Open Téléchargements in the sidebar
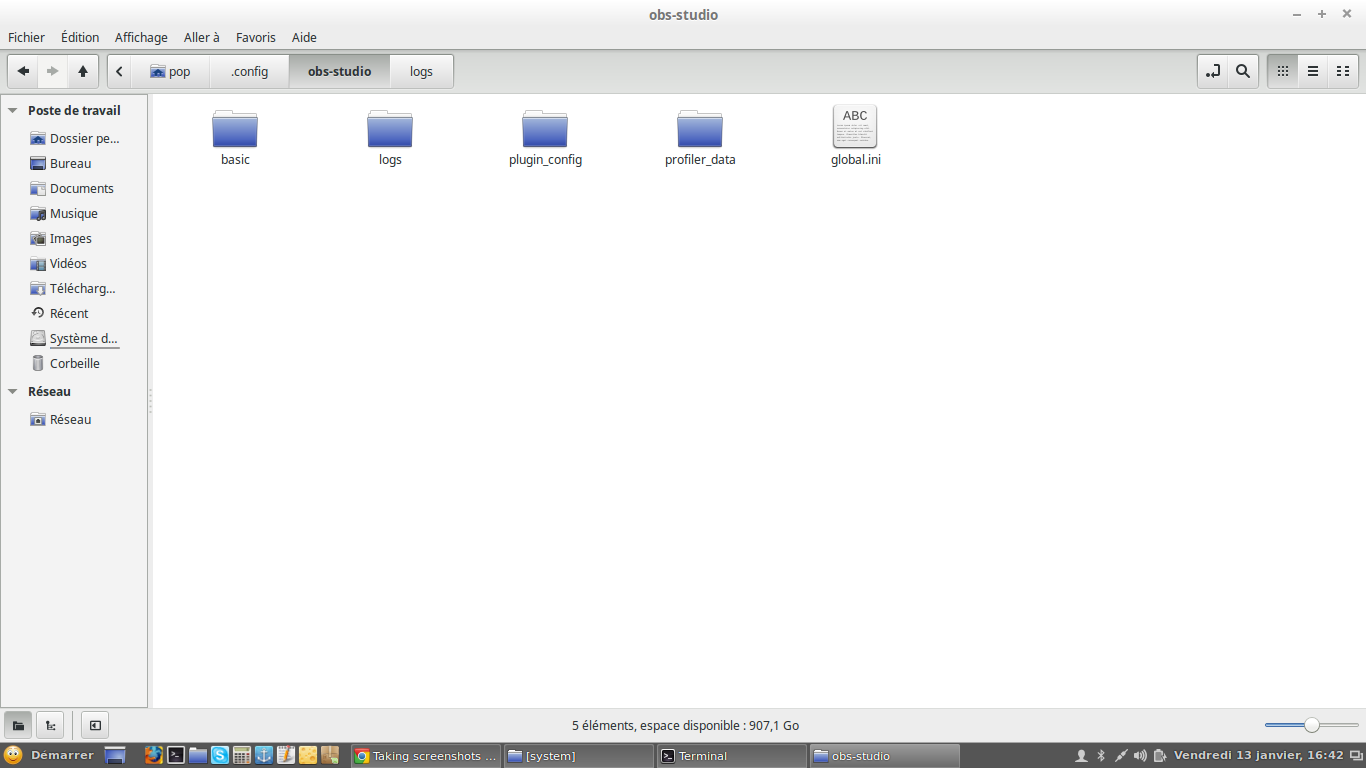This screenshot has height=768, width=1366. click(x=73, y=289)
